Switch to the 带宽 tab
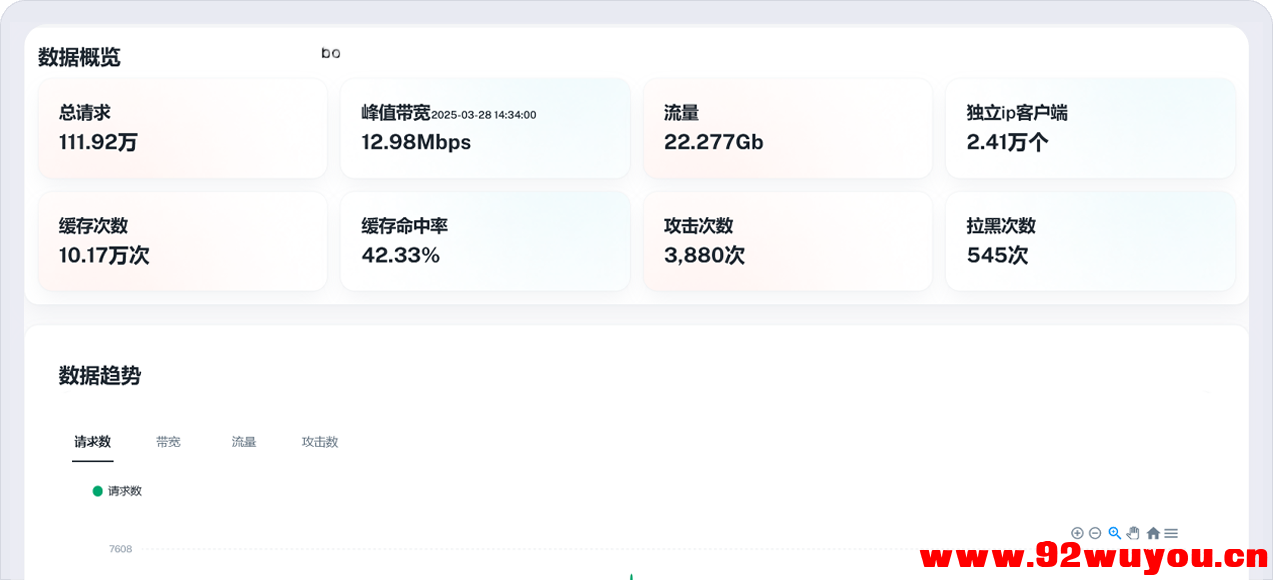The image size is (1273, 580). pos(168,442)
